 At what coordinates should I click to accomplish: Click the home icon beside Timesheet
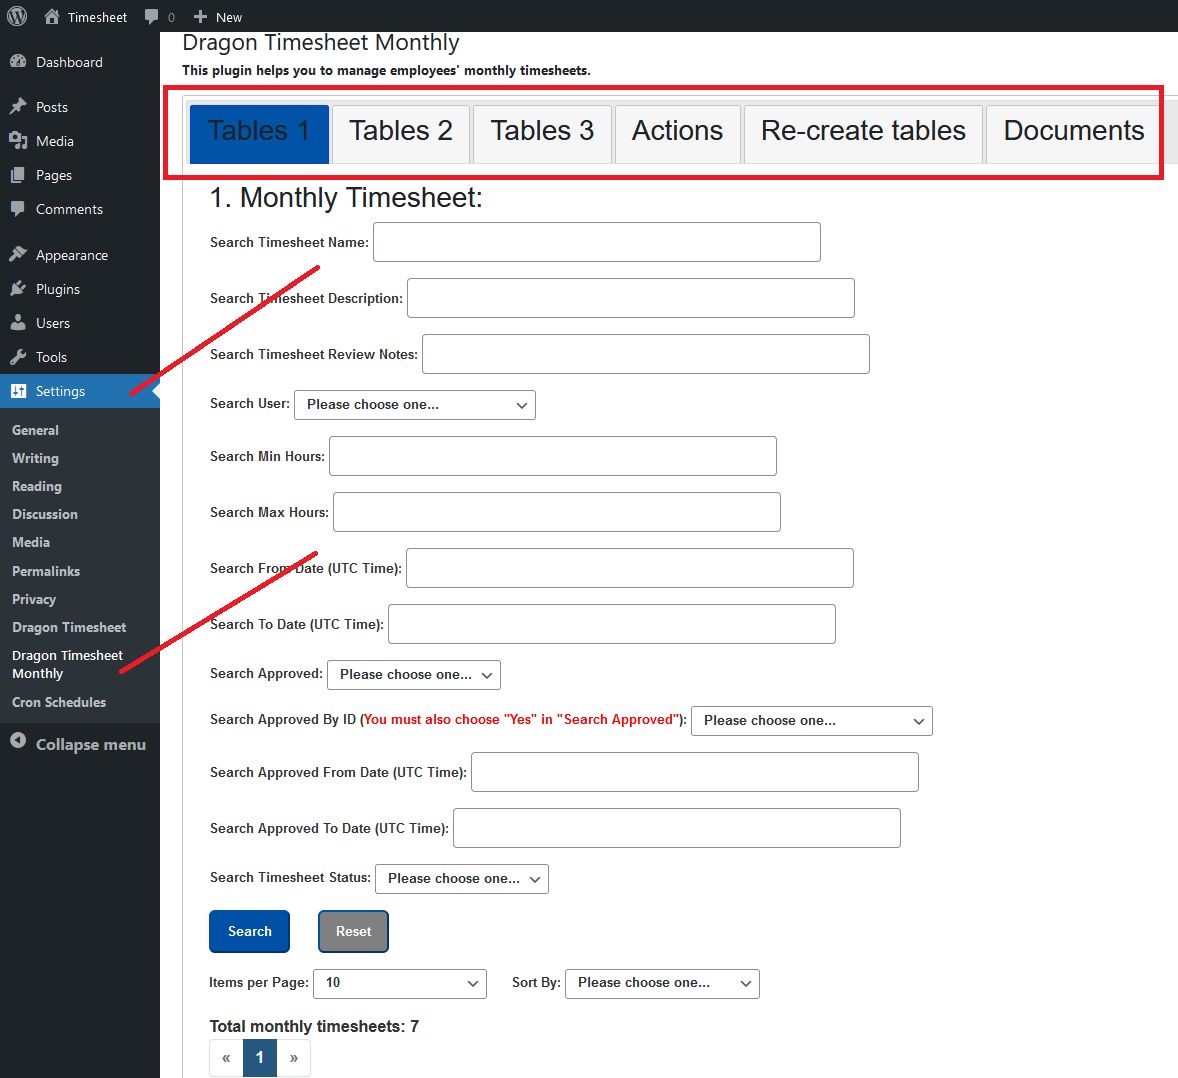[x=52, y=17]
